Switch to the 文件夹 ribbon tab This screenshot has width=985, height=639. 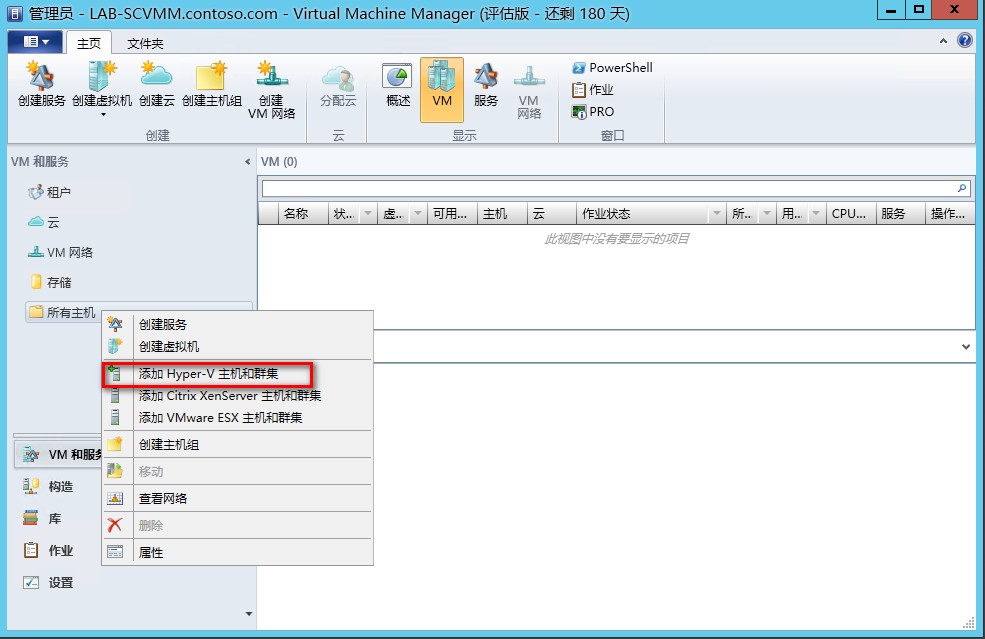coord(145,43)
